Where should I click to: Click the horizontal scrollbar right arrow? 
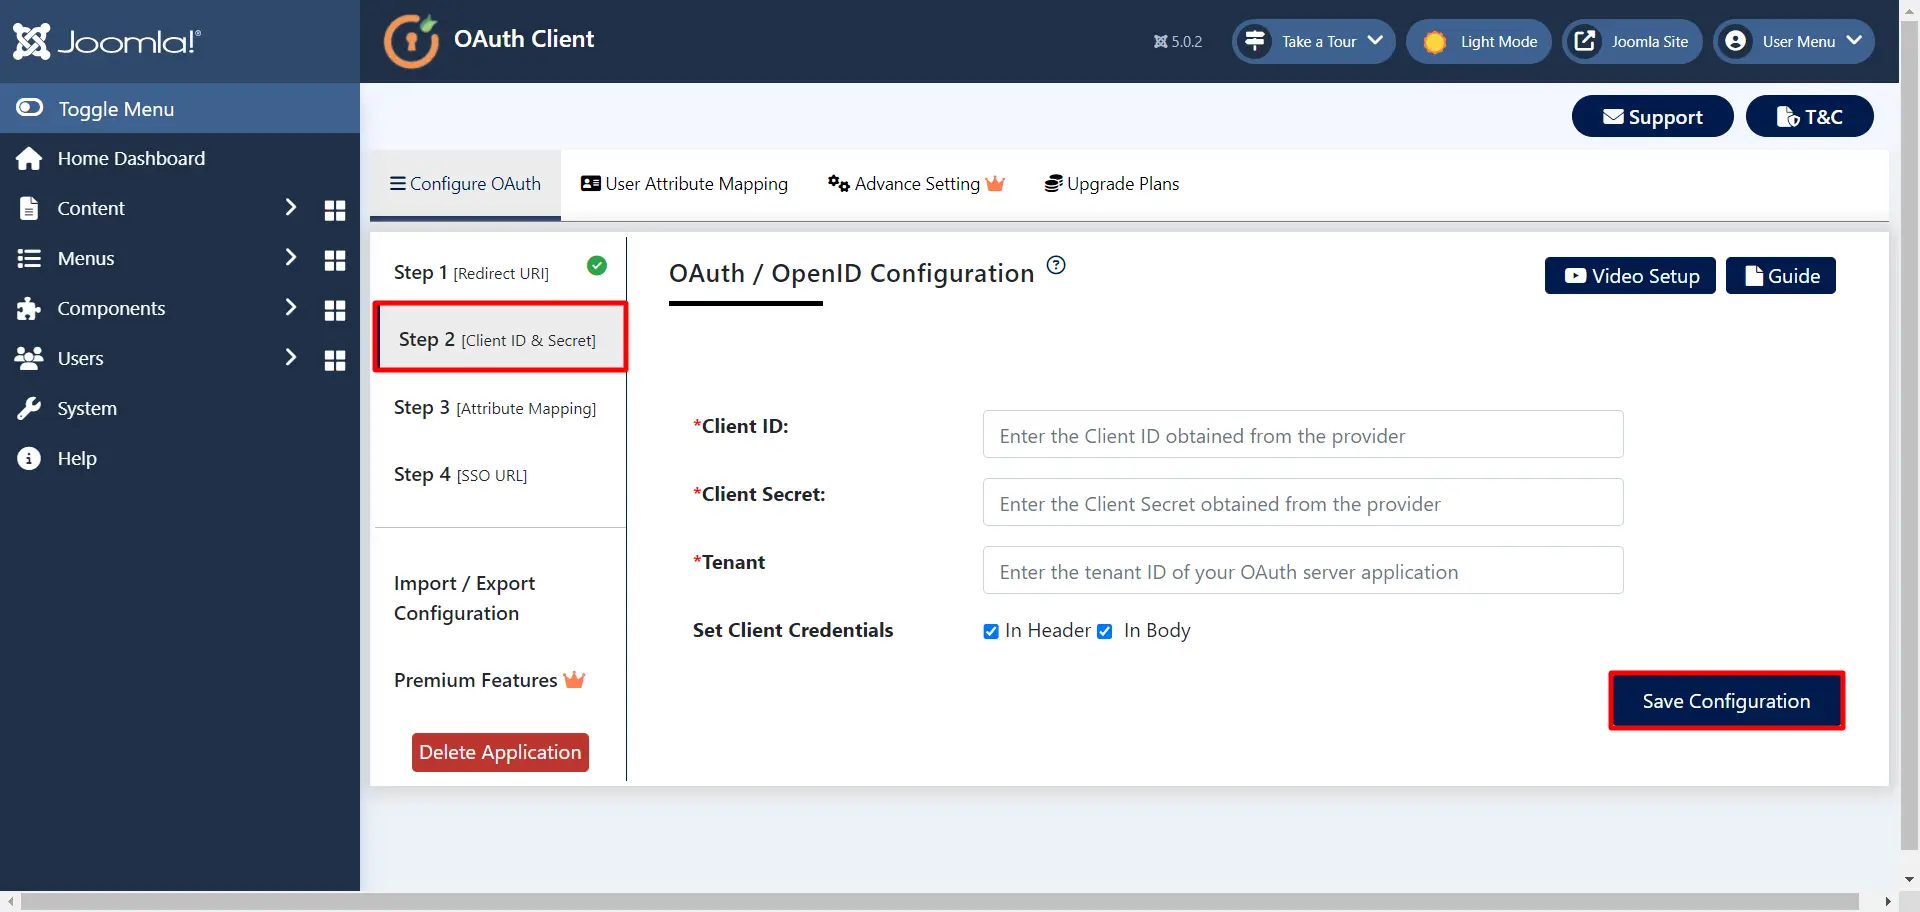pos(1888,902)
